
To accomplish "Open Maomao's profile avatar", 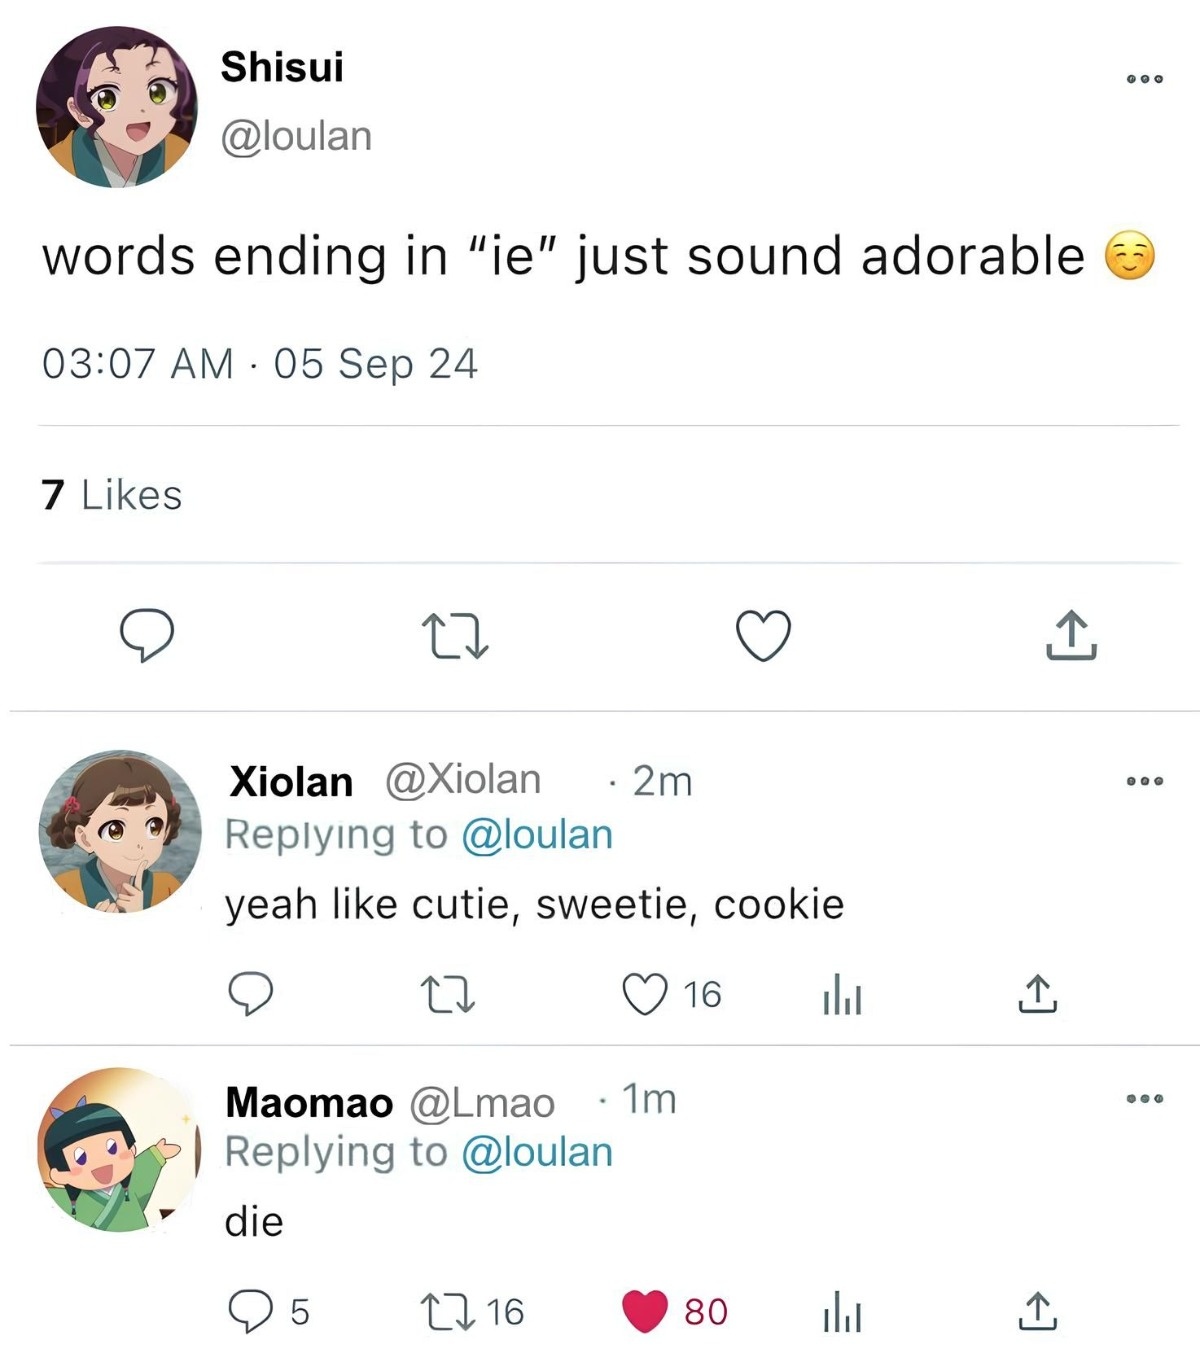I will coord(118,1150).
